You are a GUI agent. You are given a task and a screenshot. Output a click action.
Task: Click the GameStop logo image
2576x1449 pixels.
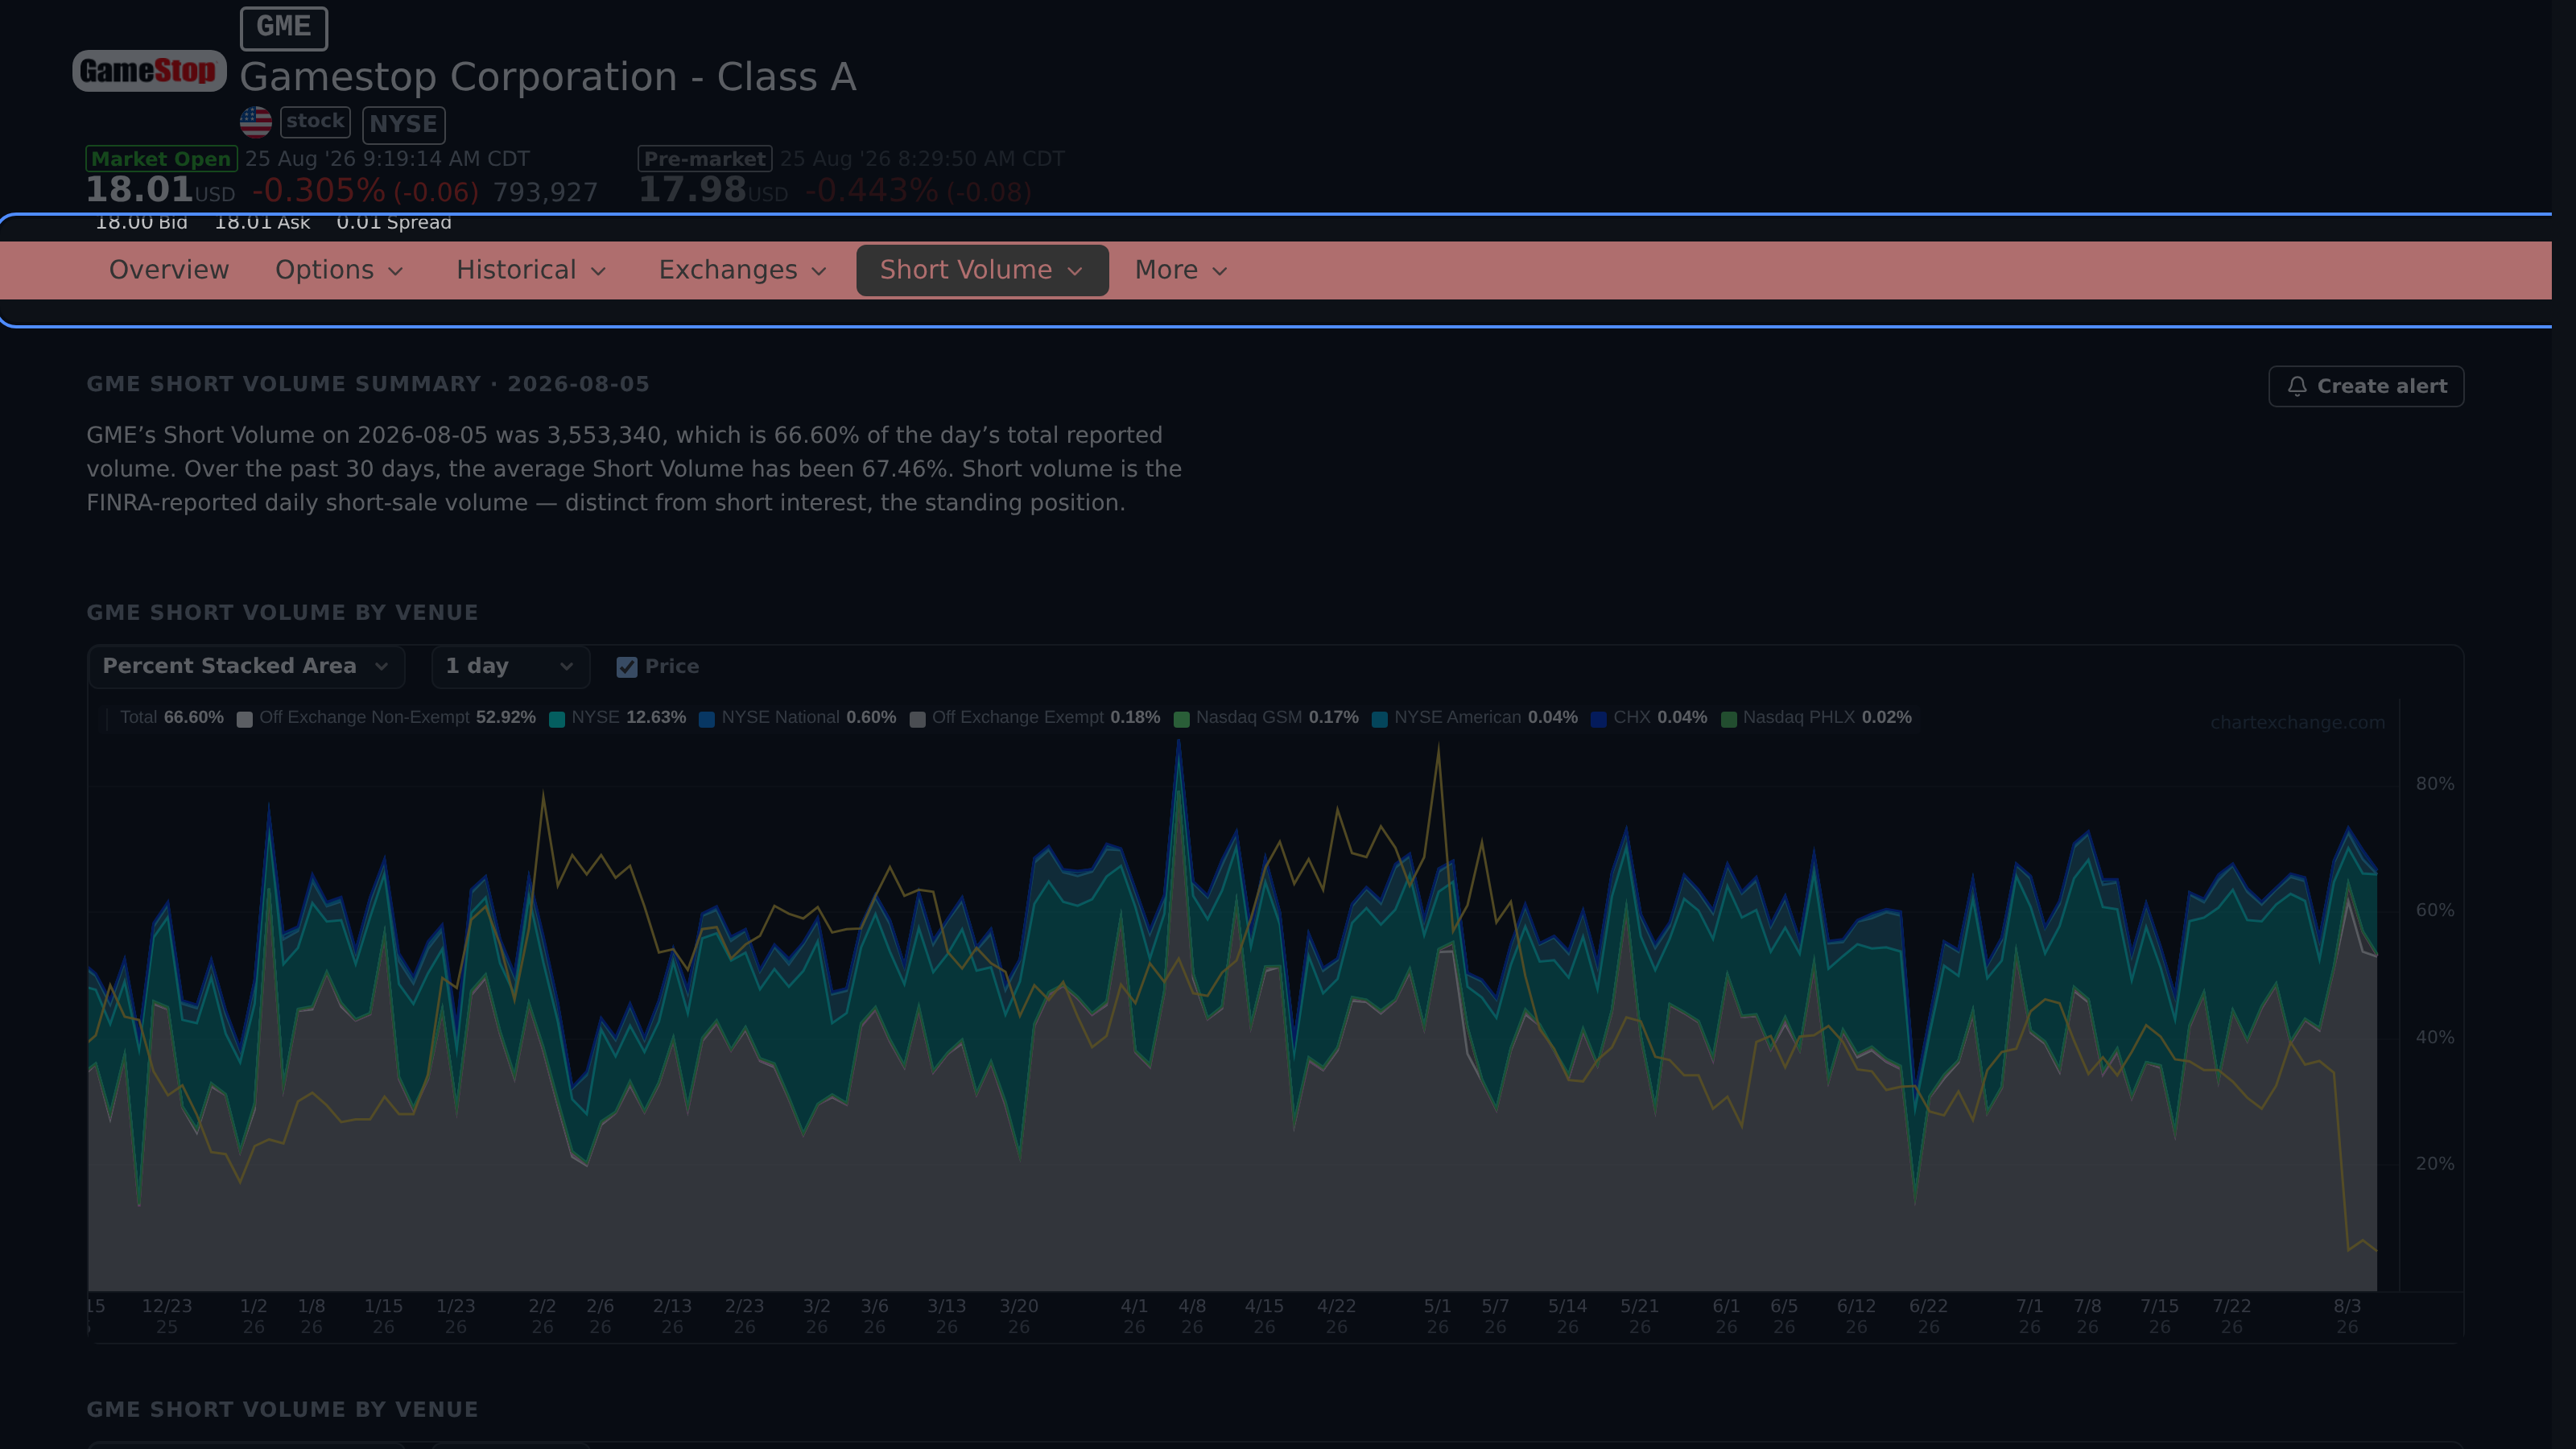[149, 71]
